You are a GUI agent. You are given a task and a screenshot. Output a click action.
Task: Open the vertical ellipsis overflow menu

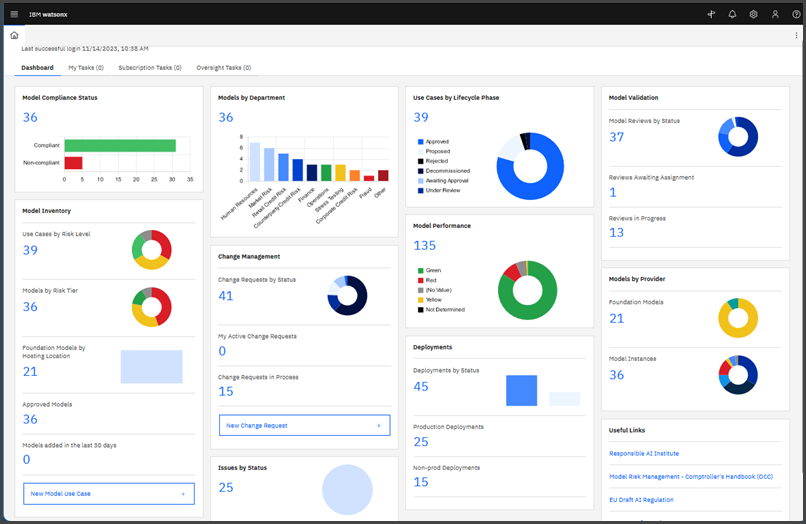pos(796,35)
